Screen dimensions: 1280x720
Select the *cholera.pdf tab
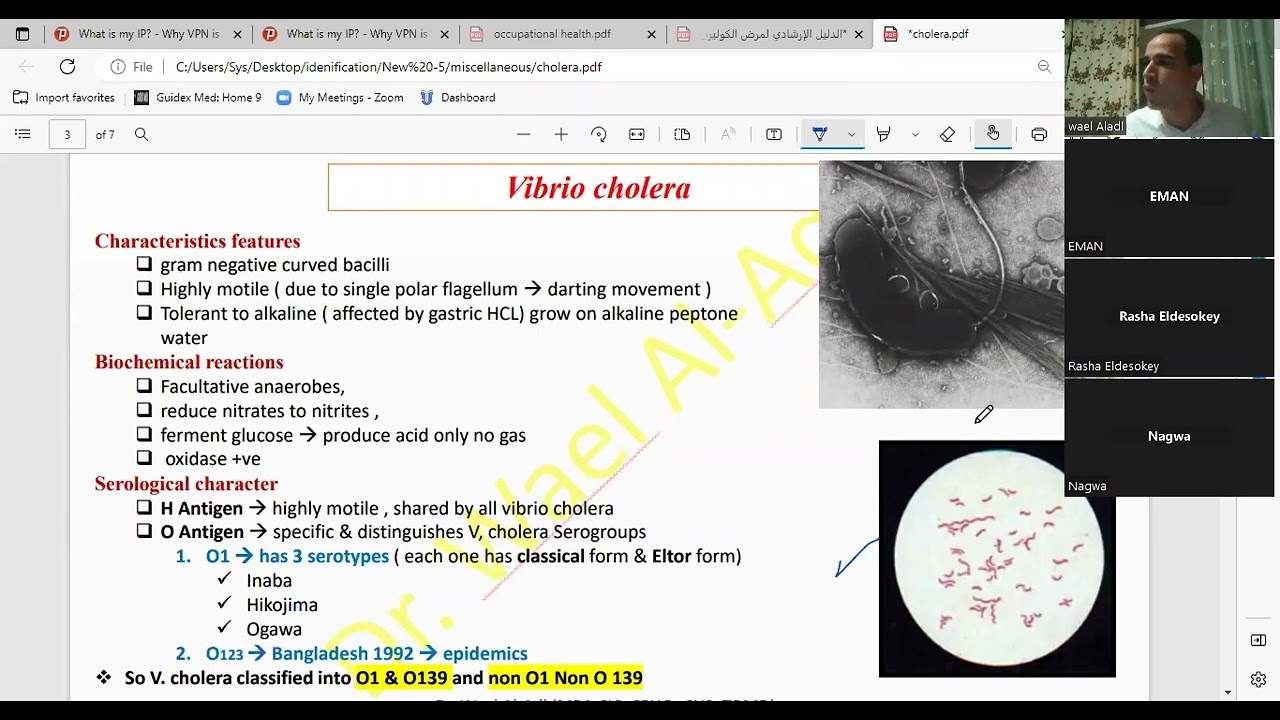(968, 34)
